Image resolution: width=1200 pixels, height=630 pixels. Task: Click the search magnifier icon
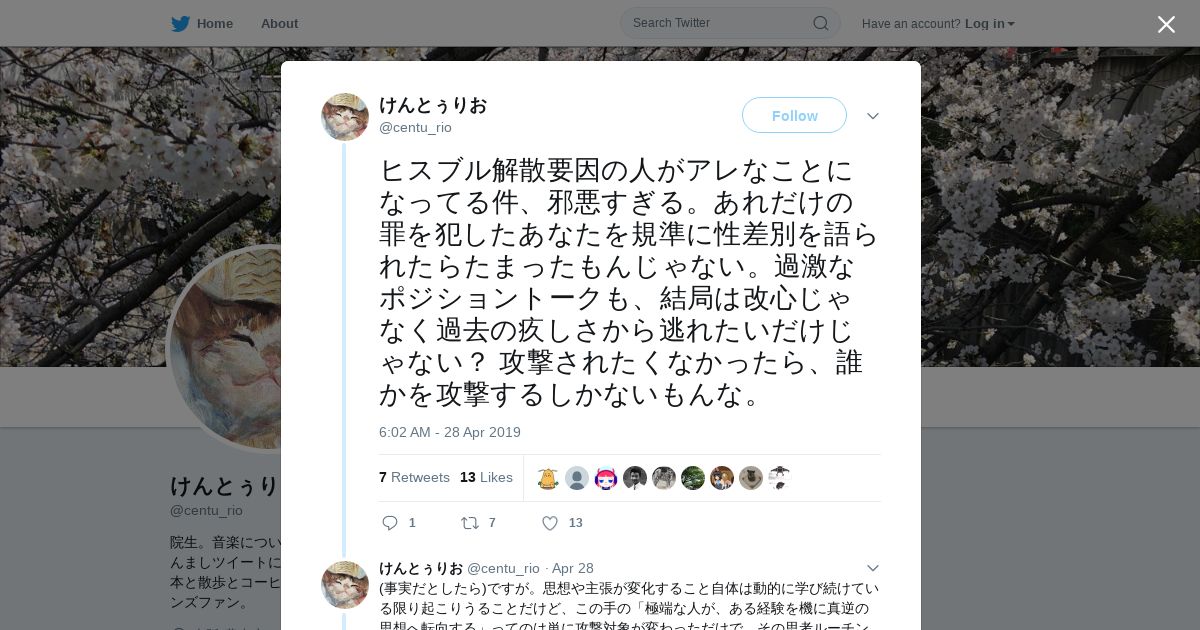820,23
